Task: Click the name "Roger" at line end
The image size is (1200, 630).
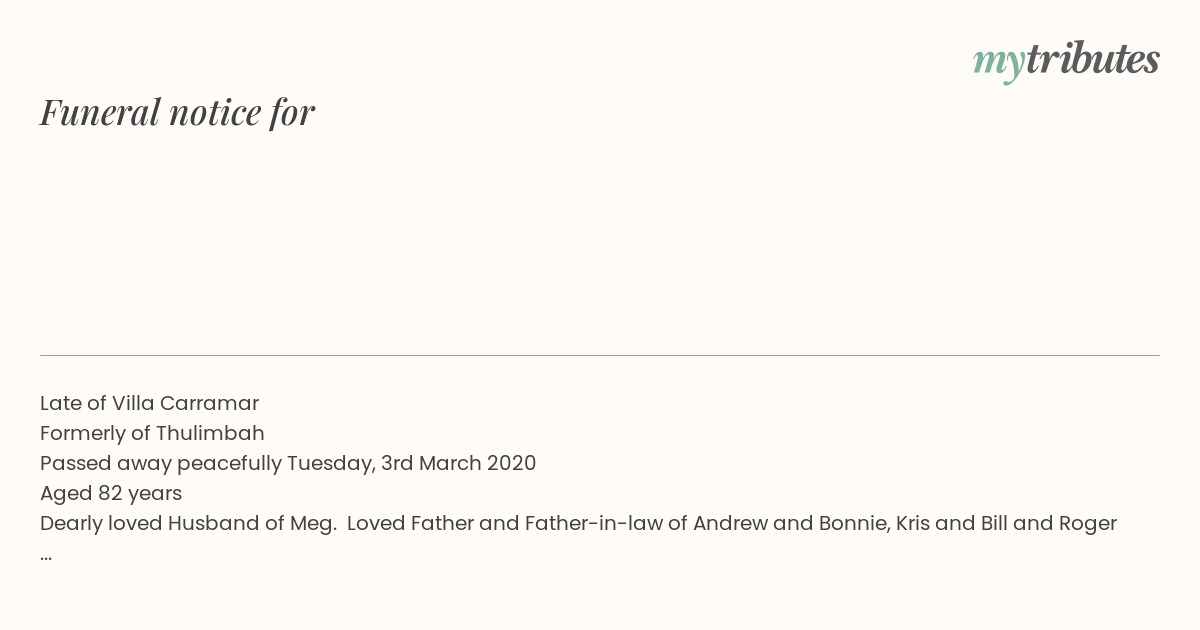Action: pos(1087,524)
